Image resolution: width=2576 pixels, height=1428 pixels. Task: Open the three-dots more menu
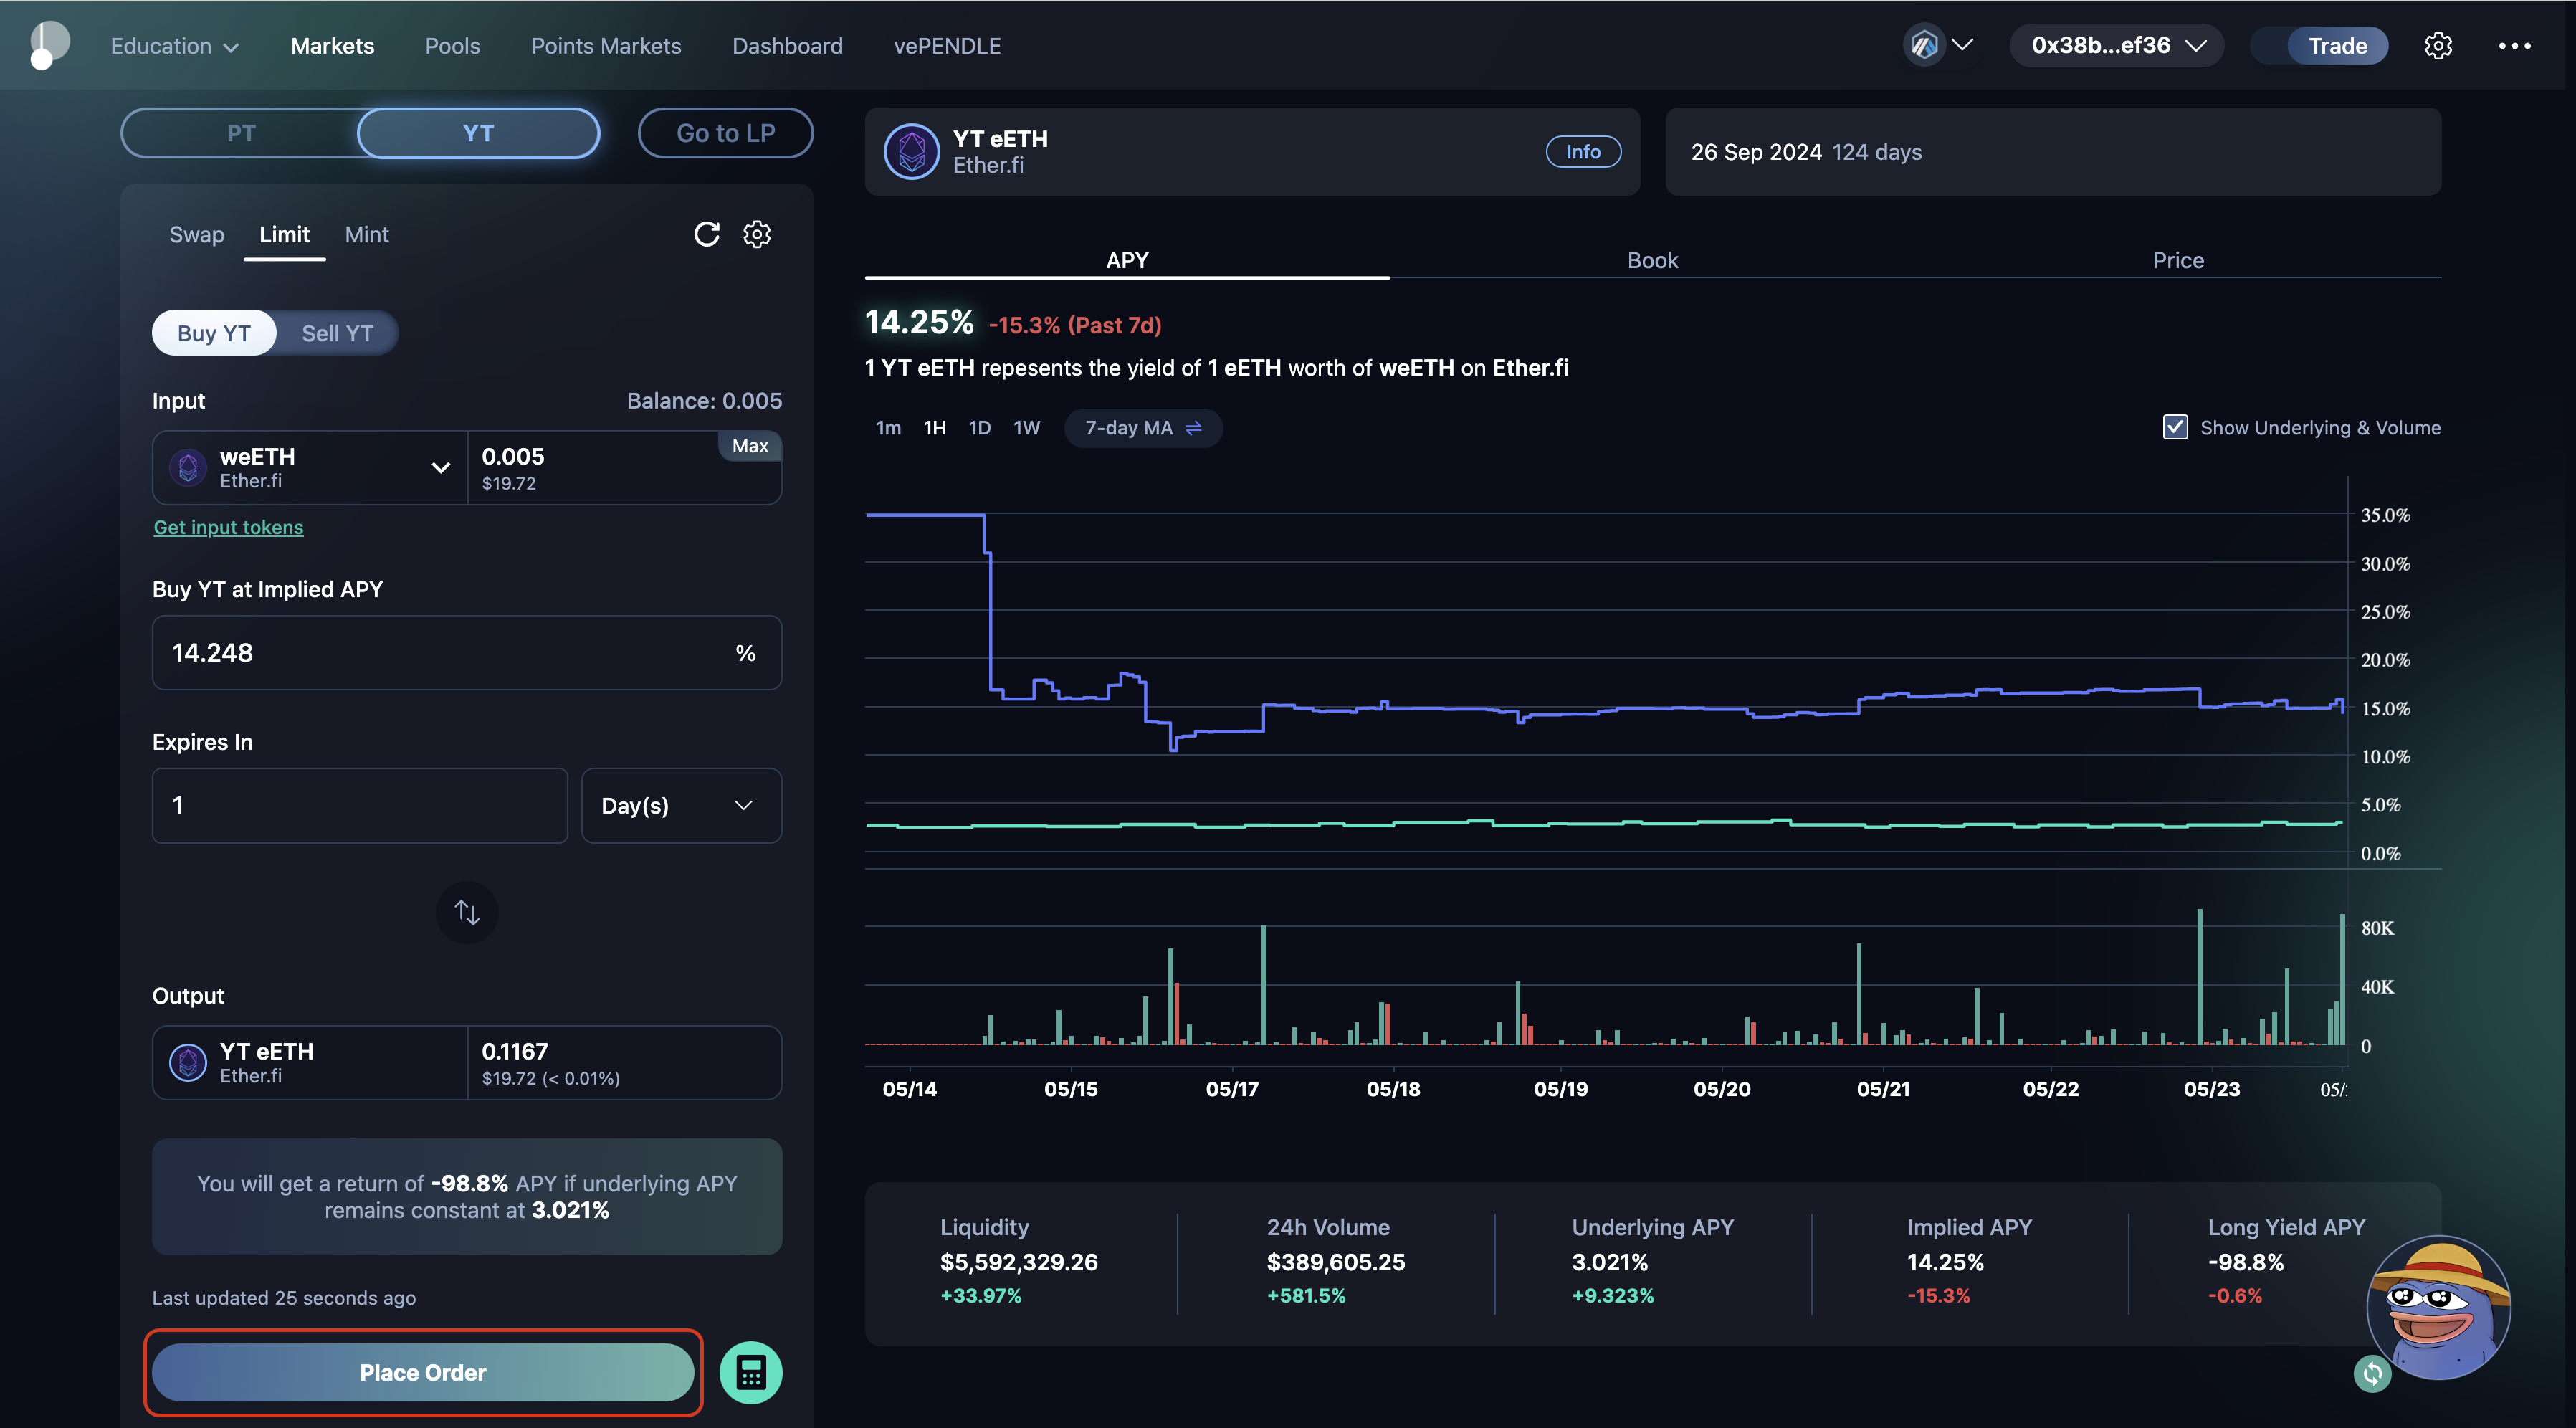pyautogui.click(x=2514, y=46)
